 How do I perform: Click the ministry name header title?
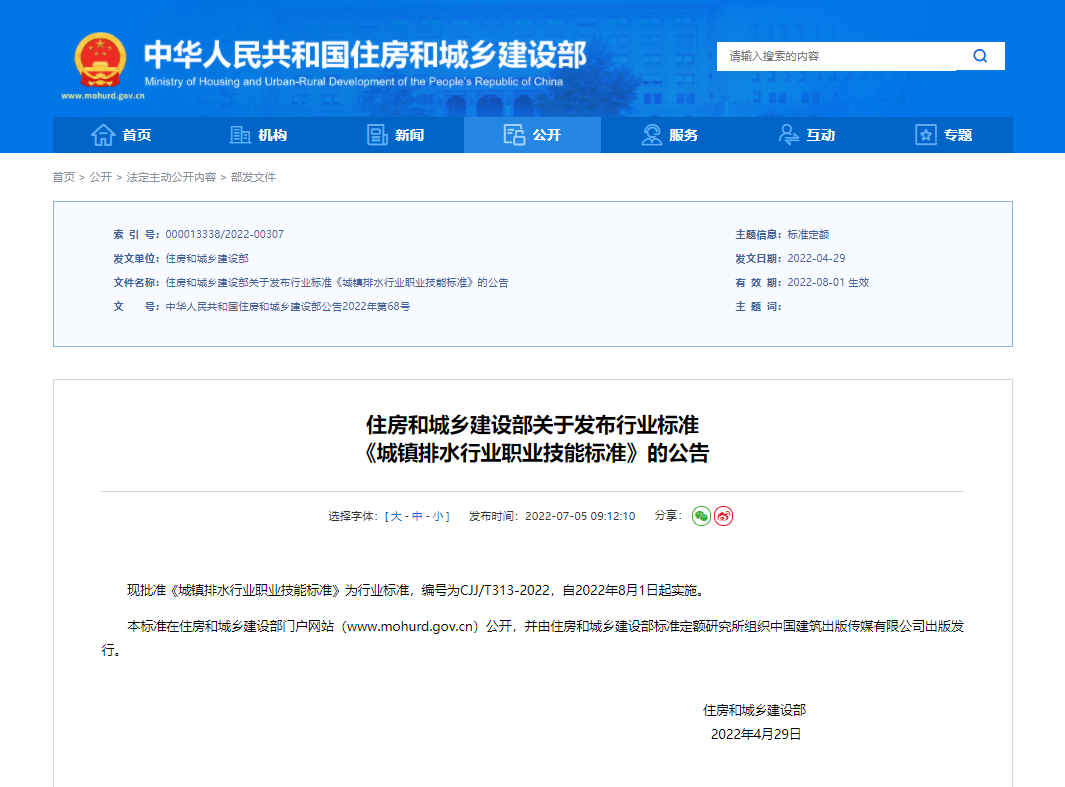365,54
